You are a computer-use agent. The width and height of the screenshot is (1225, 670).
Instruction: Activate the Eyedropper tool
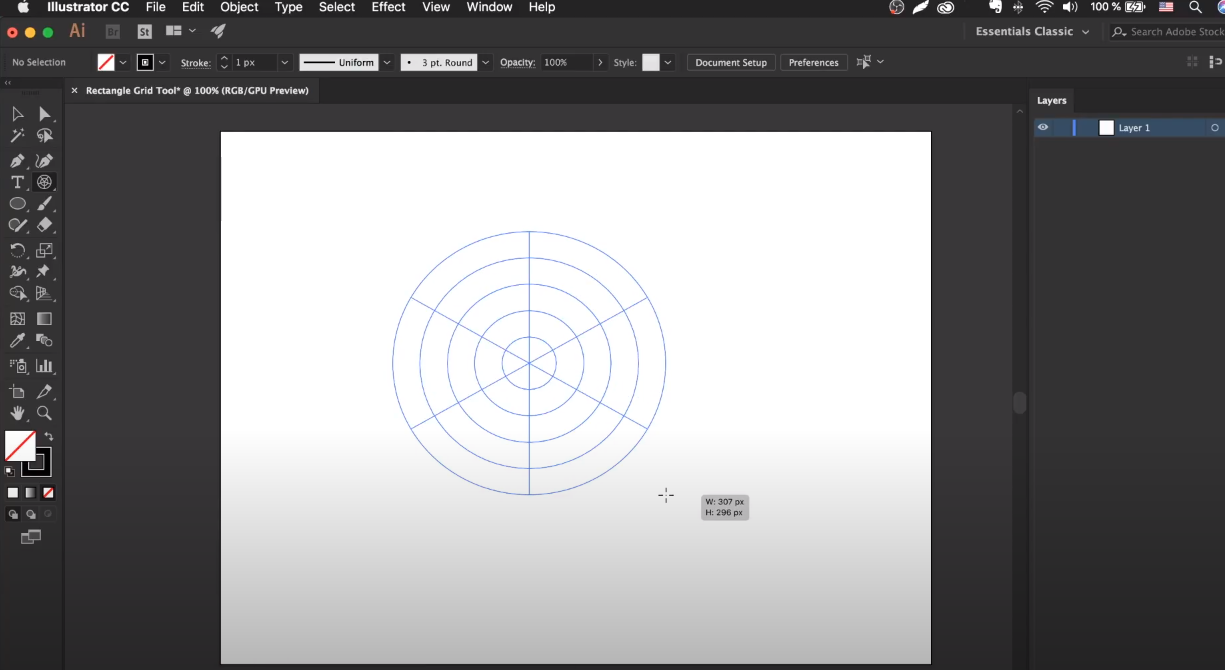17,341
